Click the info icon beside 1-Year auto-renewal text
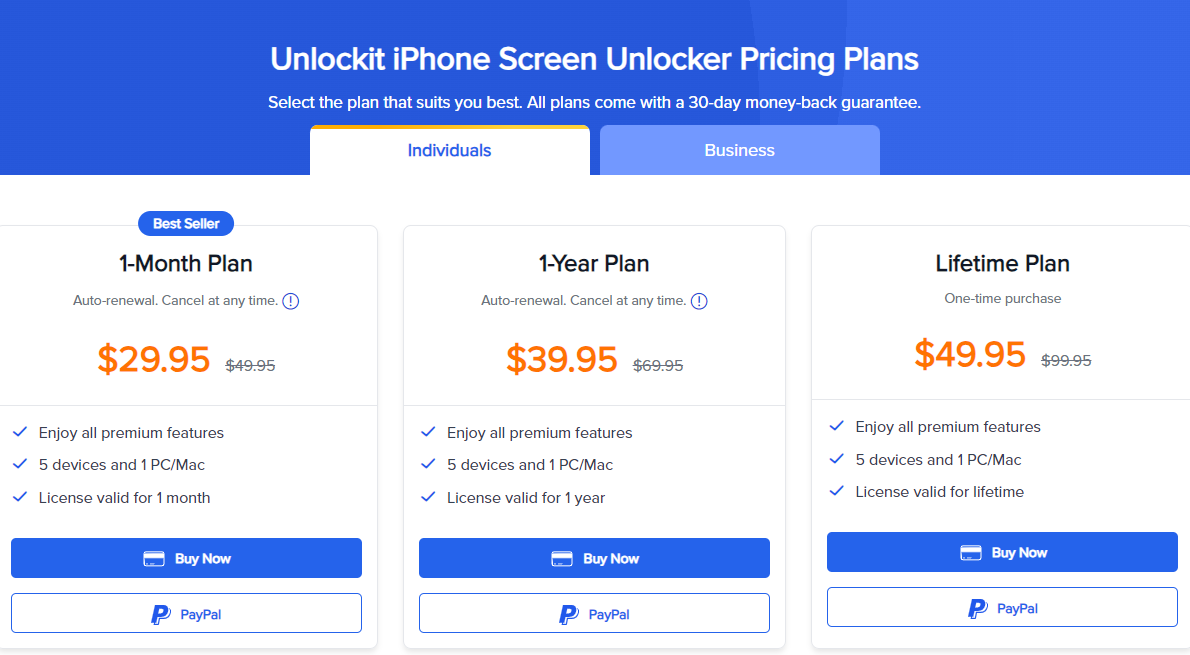This screenshot has height=655, width=1190. point(699,301)
